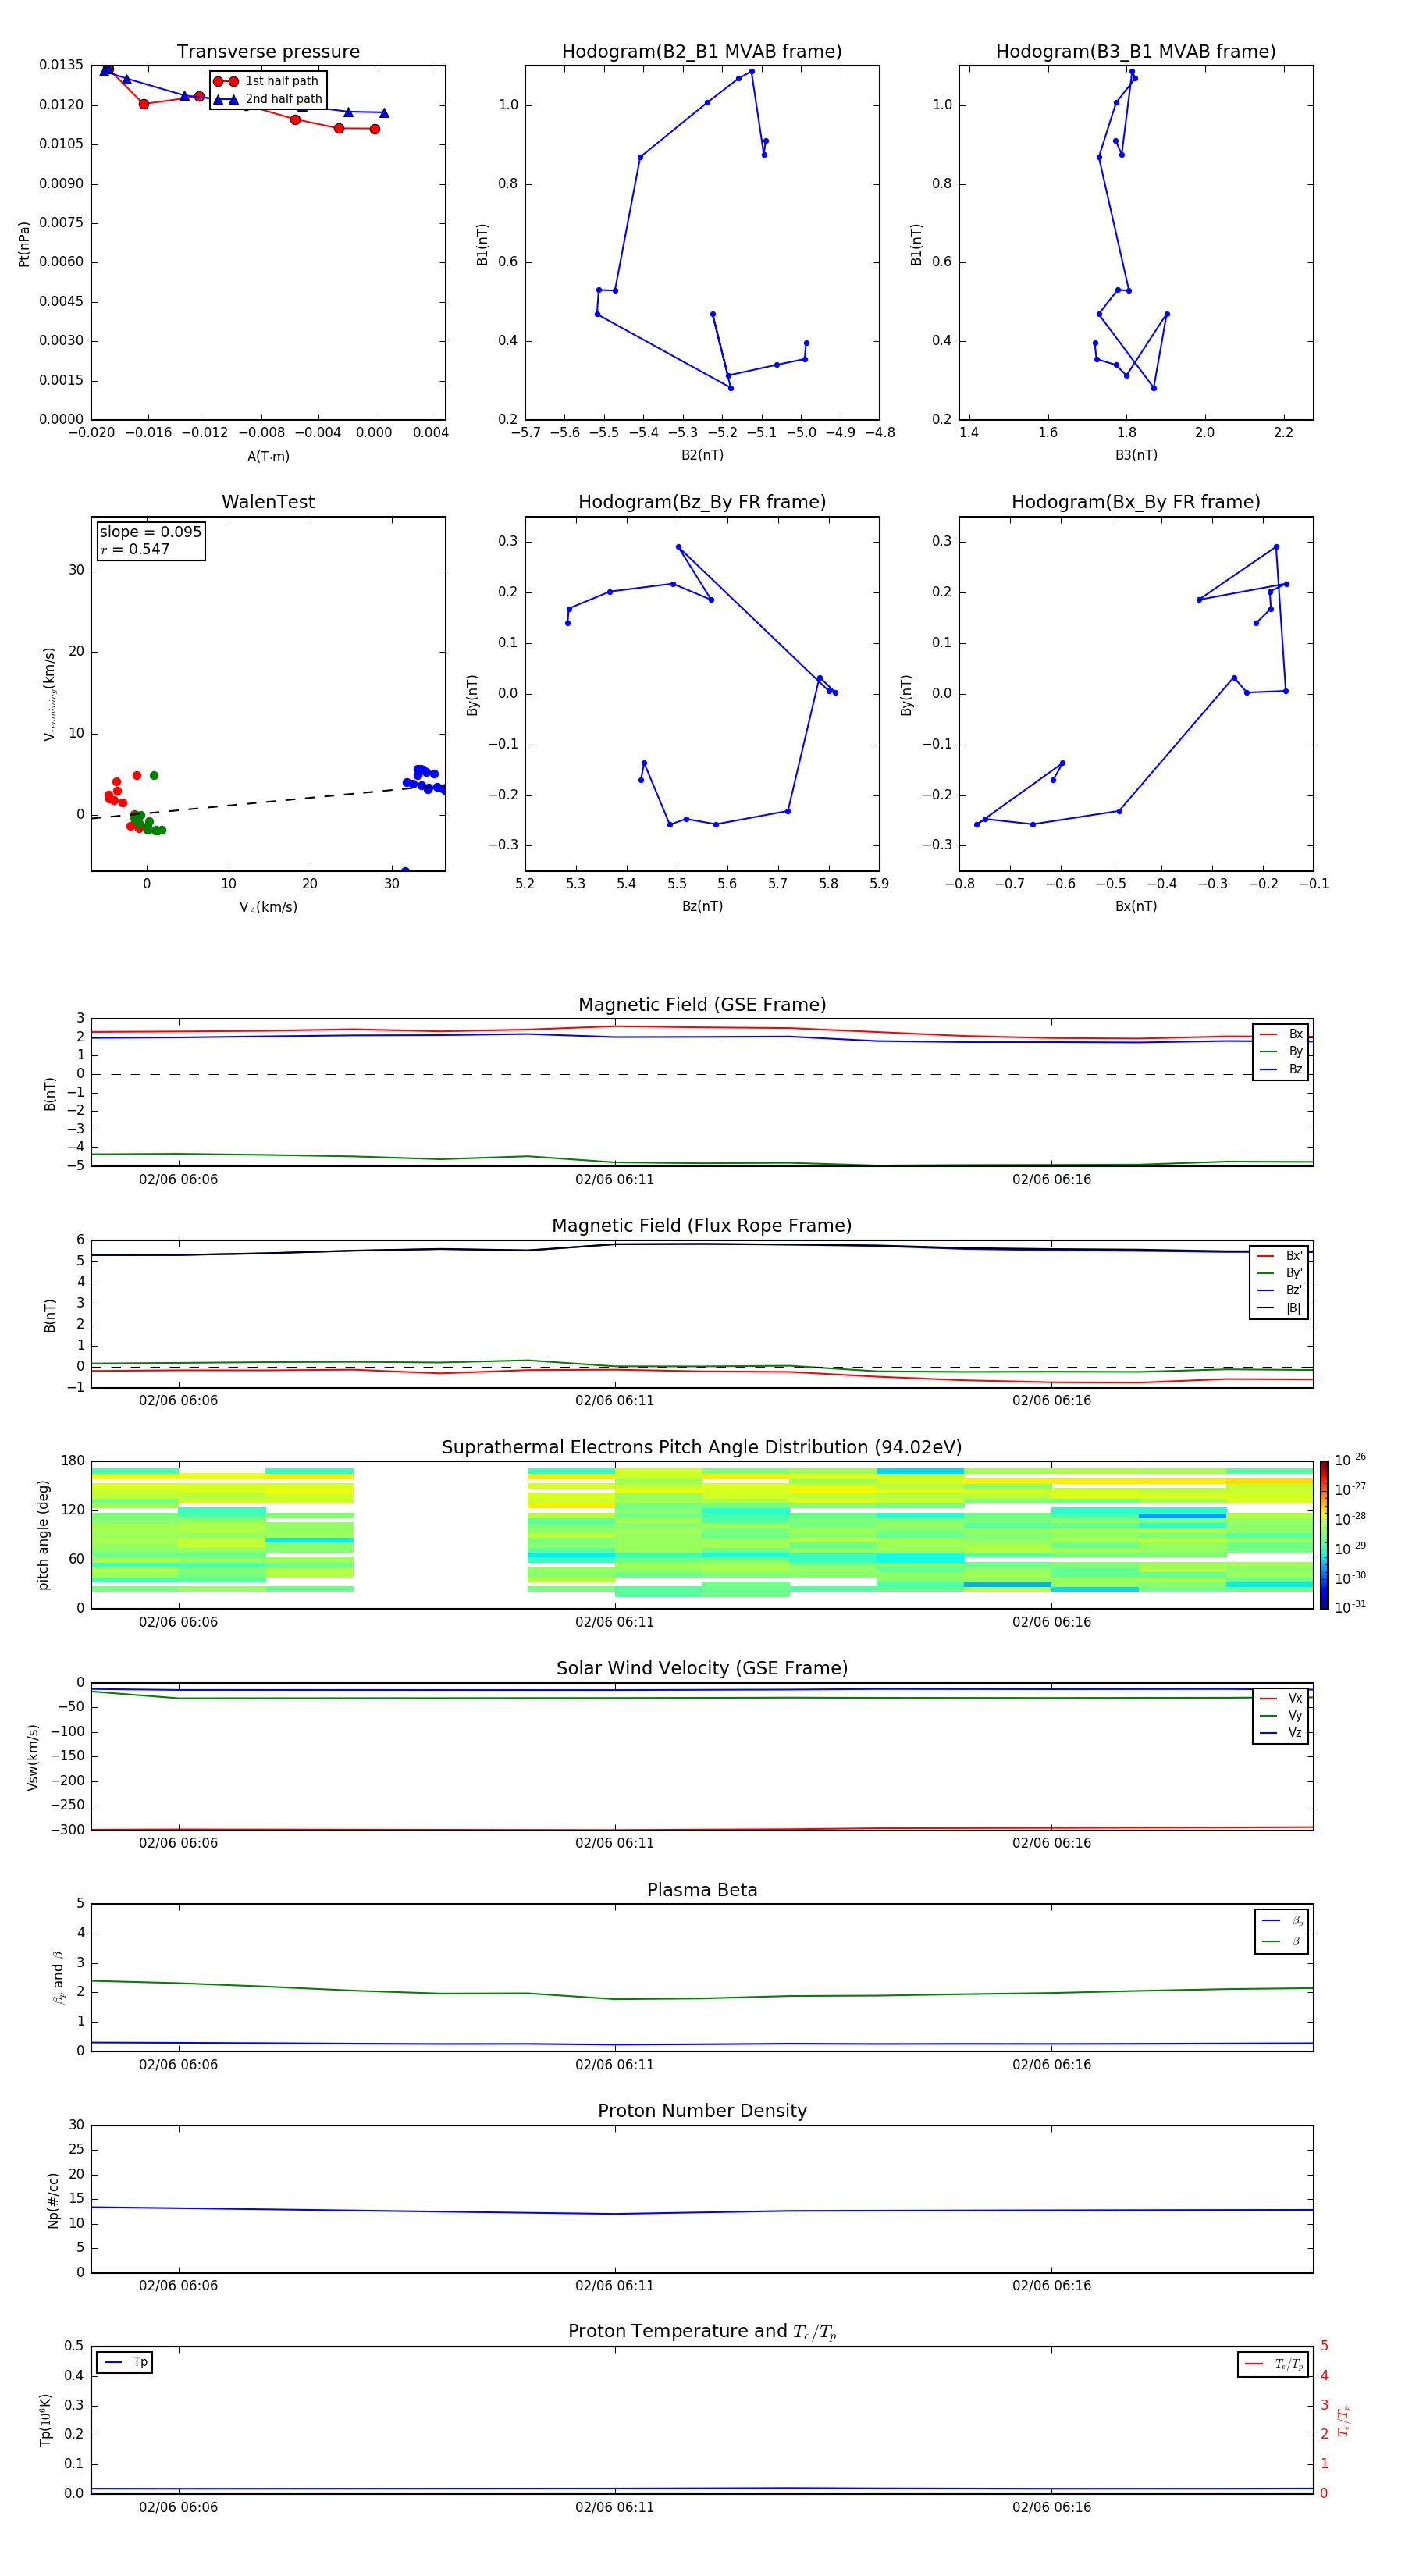Click the red Vx line in velocity plot
1405x2576 pixels.
(702, 1830)
